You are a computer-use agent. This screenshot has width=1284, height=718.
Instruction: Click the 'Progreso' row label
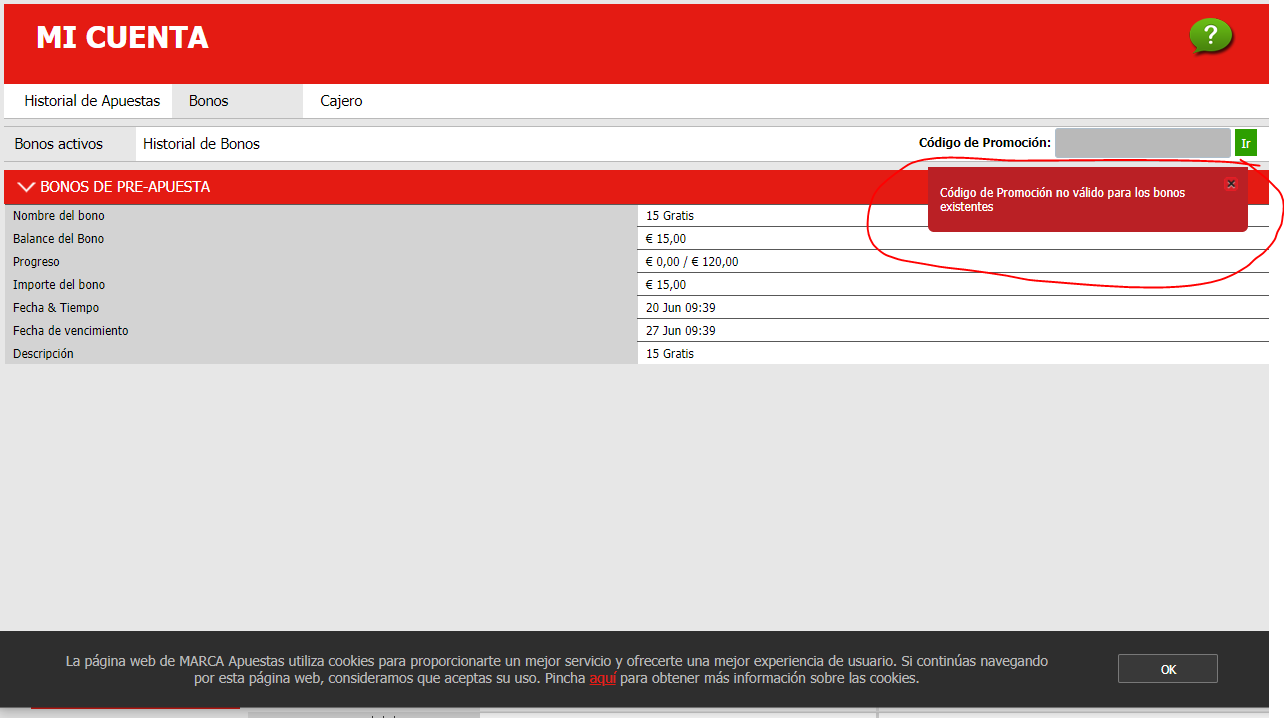(36, 262)
